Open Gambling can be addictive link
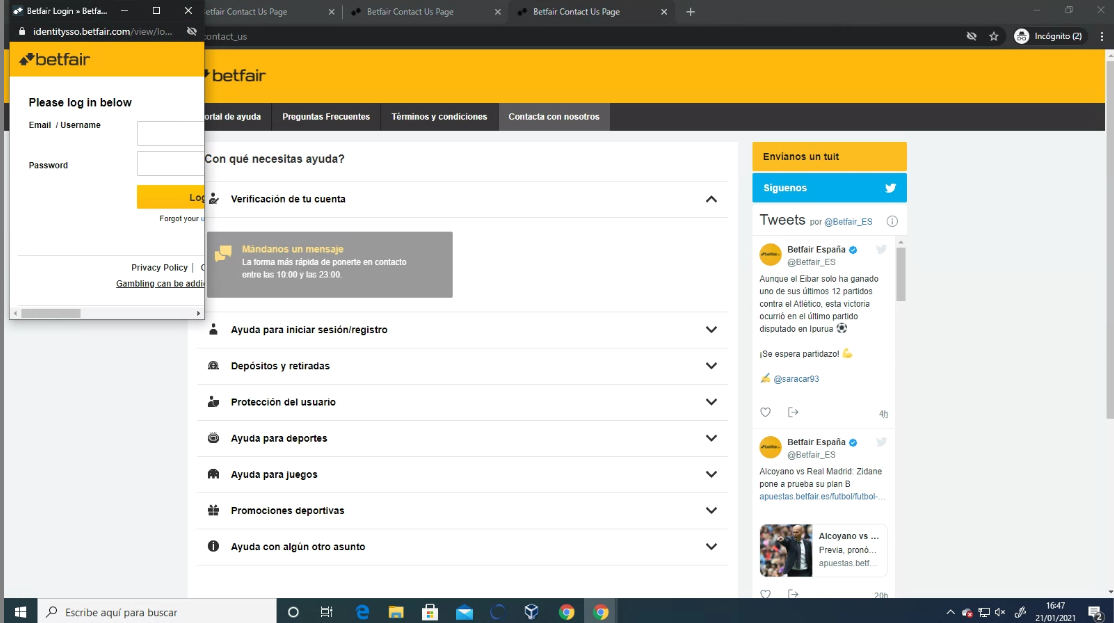Screen dimensions: 1114x623 pos(160,283)
